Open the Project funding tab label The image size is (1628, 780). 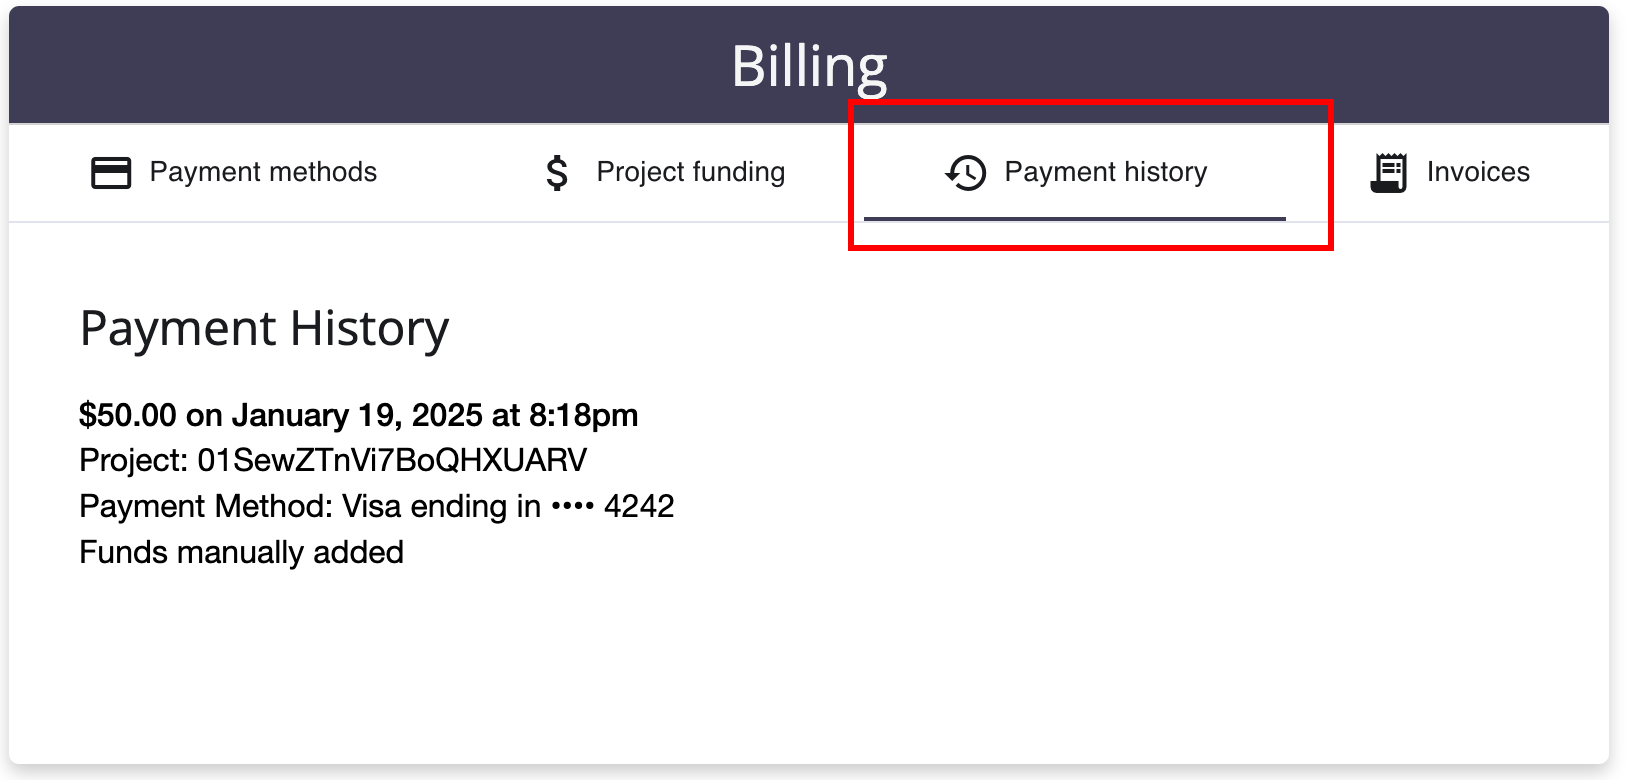click(691, 172)
